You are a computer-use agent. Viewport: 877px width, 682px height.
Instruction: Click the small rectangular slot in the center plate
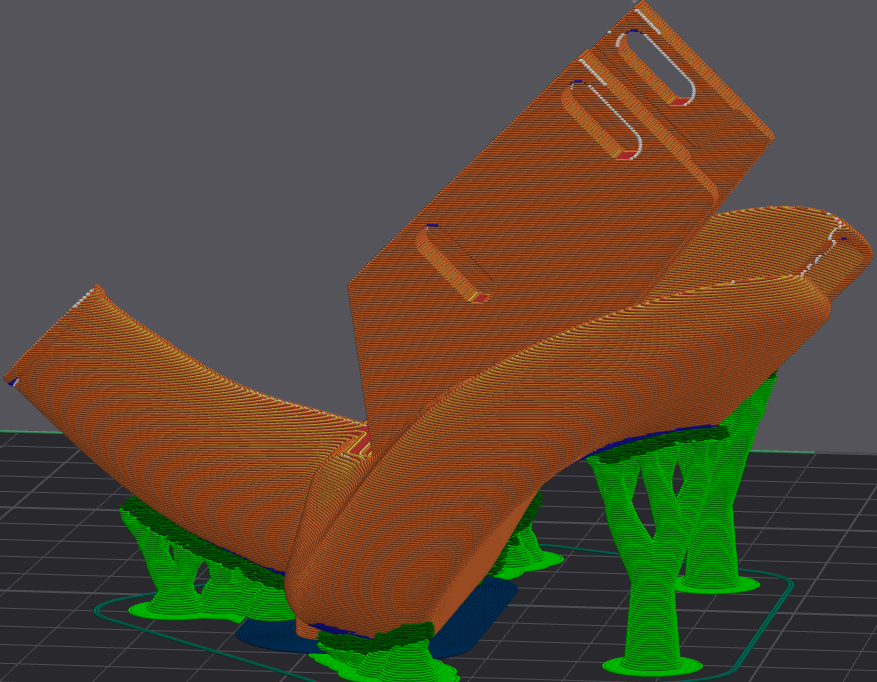[x=453, y=264]
